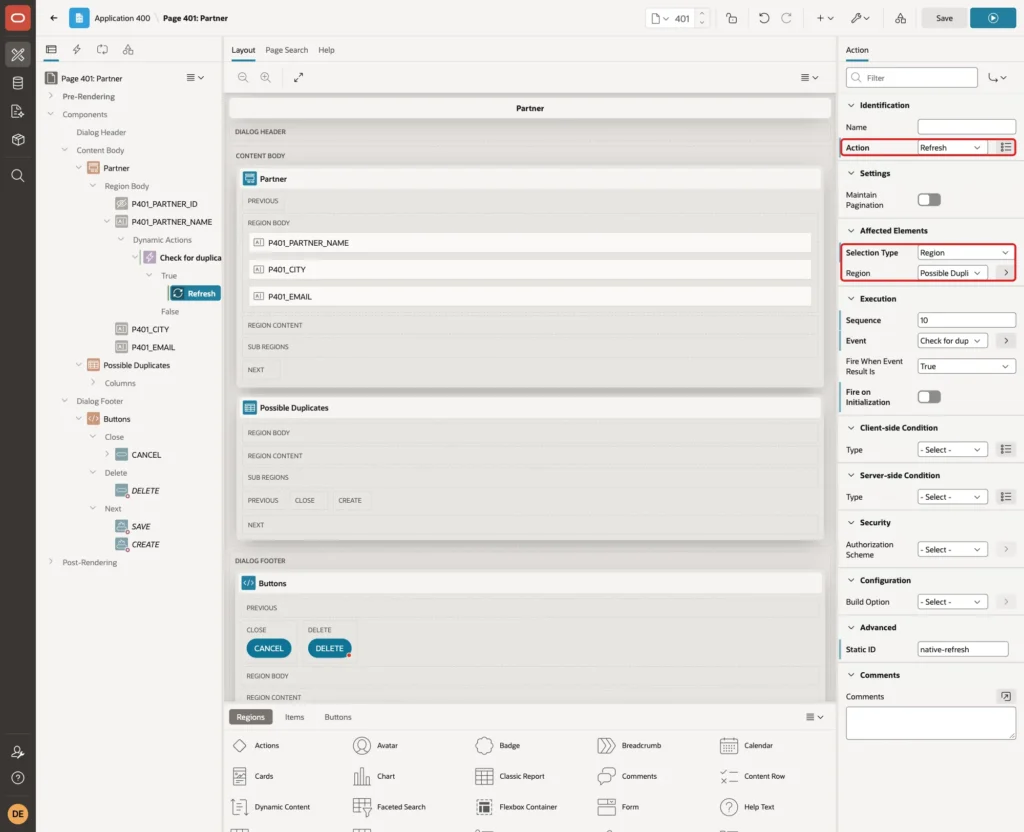Expand the Pre-Rendering tree node

pos(51,96)
